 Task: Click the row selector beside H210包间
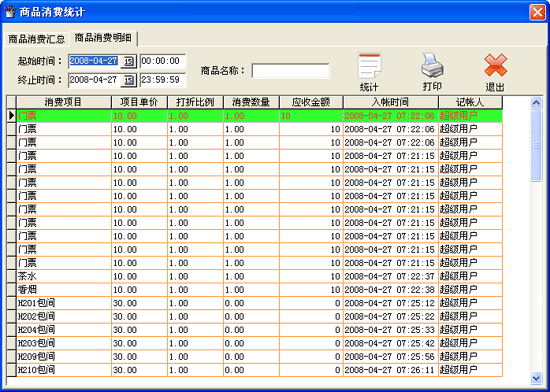pos(12,370)
